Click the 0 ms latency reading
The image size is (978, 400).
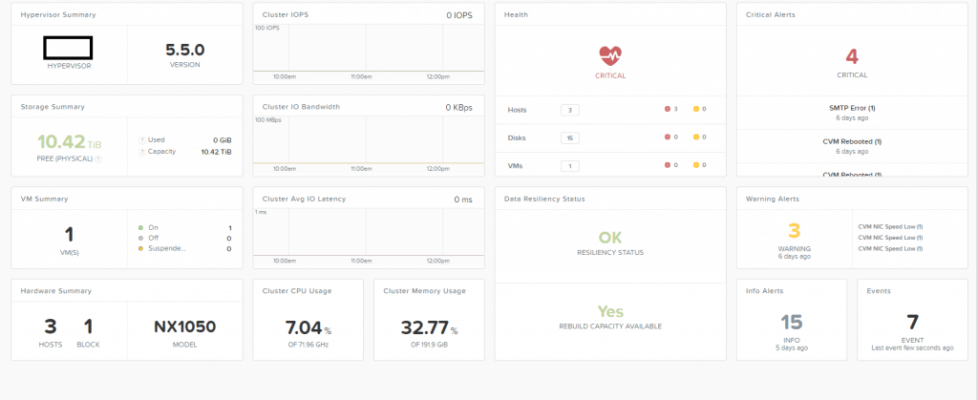[463, 200]
